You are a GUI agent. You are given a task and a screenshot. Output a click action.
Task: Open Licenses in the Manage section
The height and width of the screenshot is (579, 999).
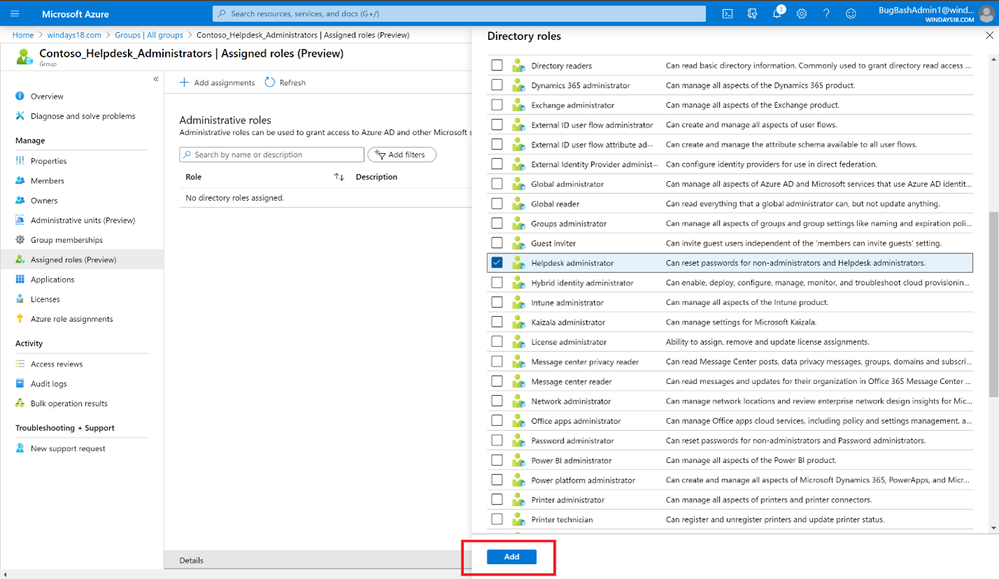45,299
